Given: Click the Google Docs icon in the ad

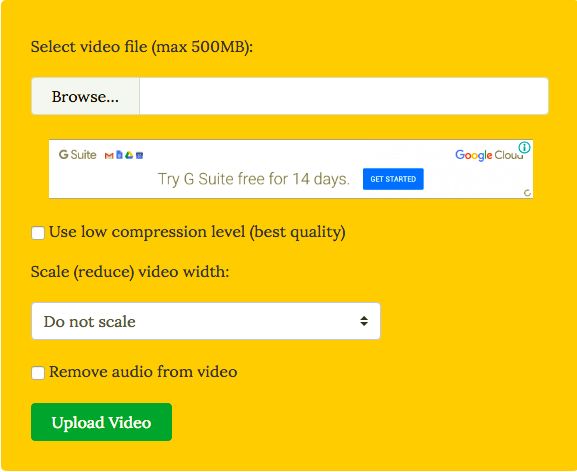Looking at the screenshot, I should (x=119, y=155).
